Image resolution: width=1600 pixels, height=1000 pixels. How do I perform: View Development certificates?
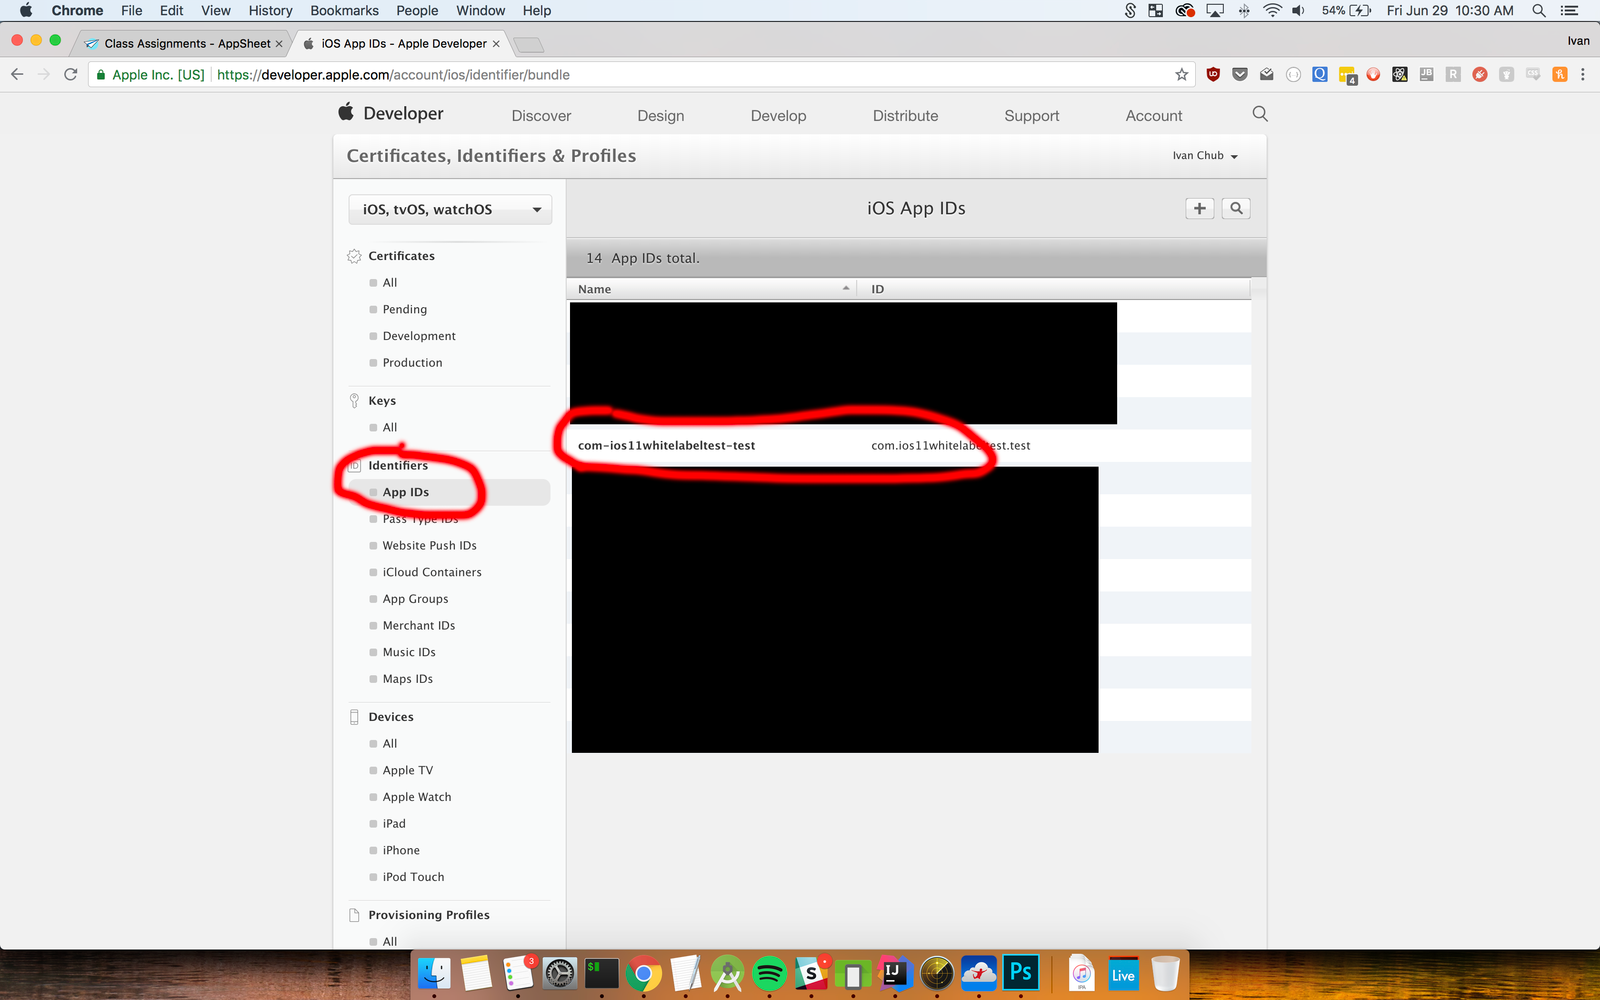click(x=419, y=336)
